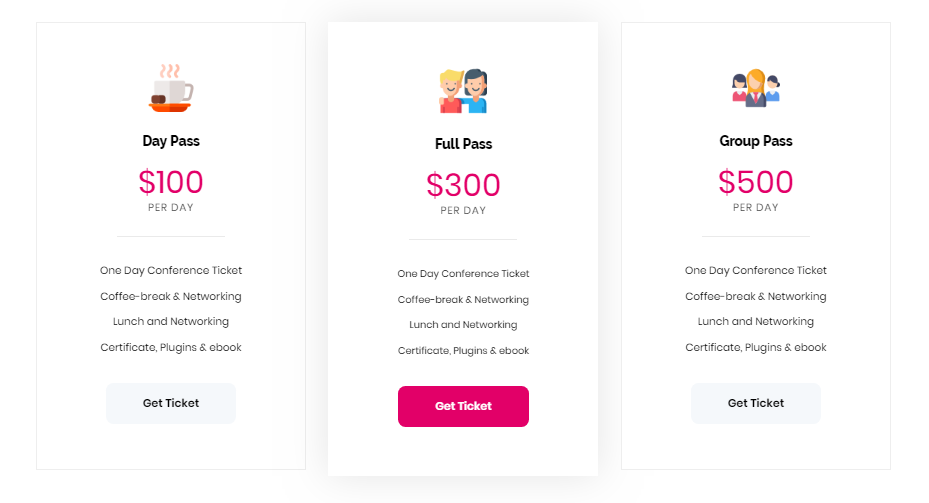Click Certificate, Plugins & ebook in Day Pass
The height and width of the screenshot is (503, 929).
click(x=171, y=347)
